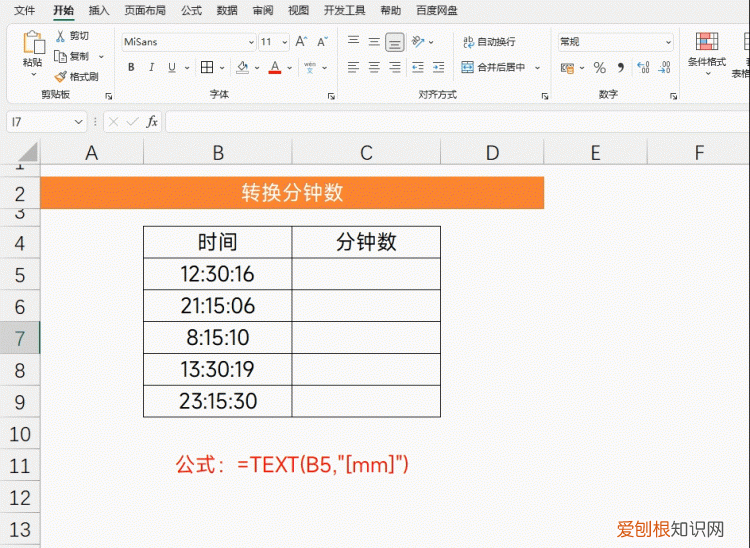Select row 7 header
750x548 pixels.
click(20, 338)
